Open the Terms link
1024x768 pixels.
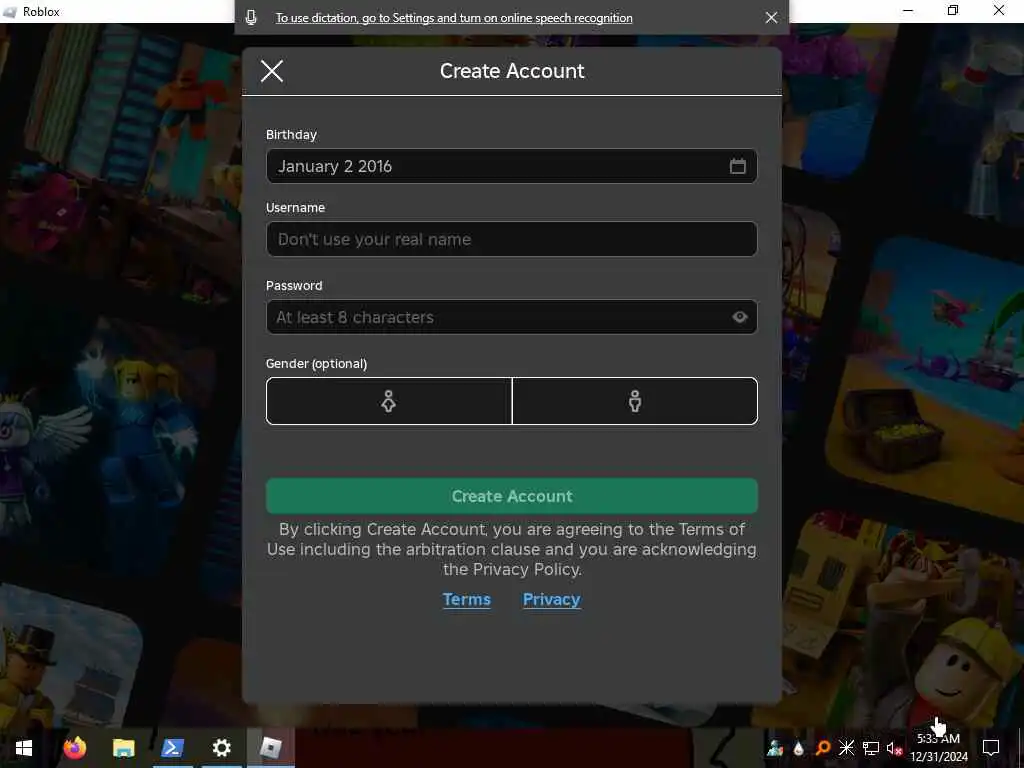[x=466, y=600]
